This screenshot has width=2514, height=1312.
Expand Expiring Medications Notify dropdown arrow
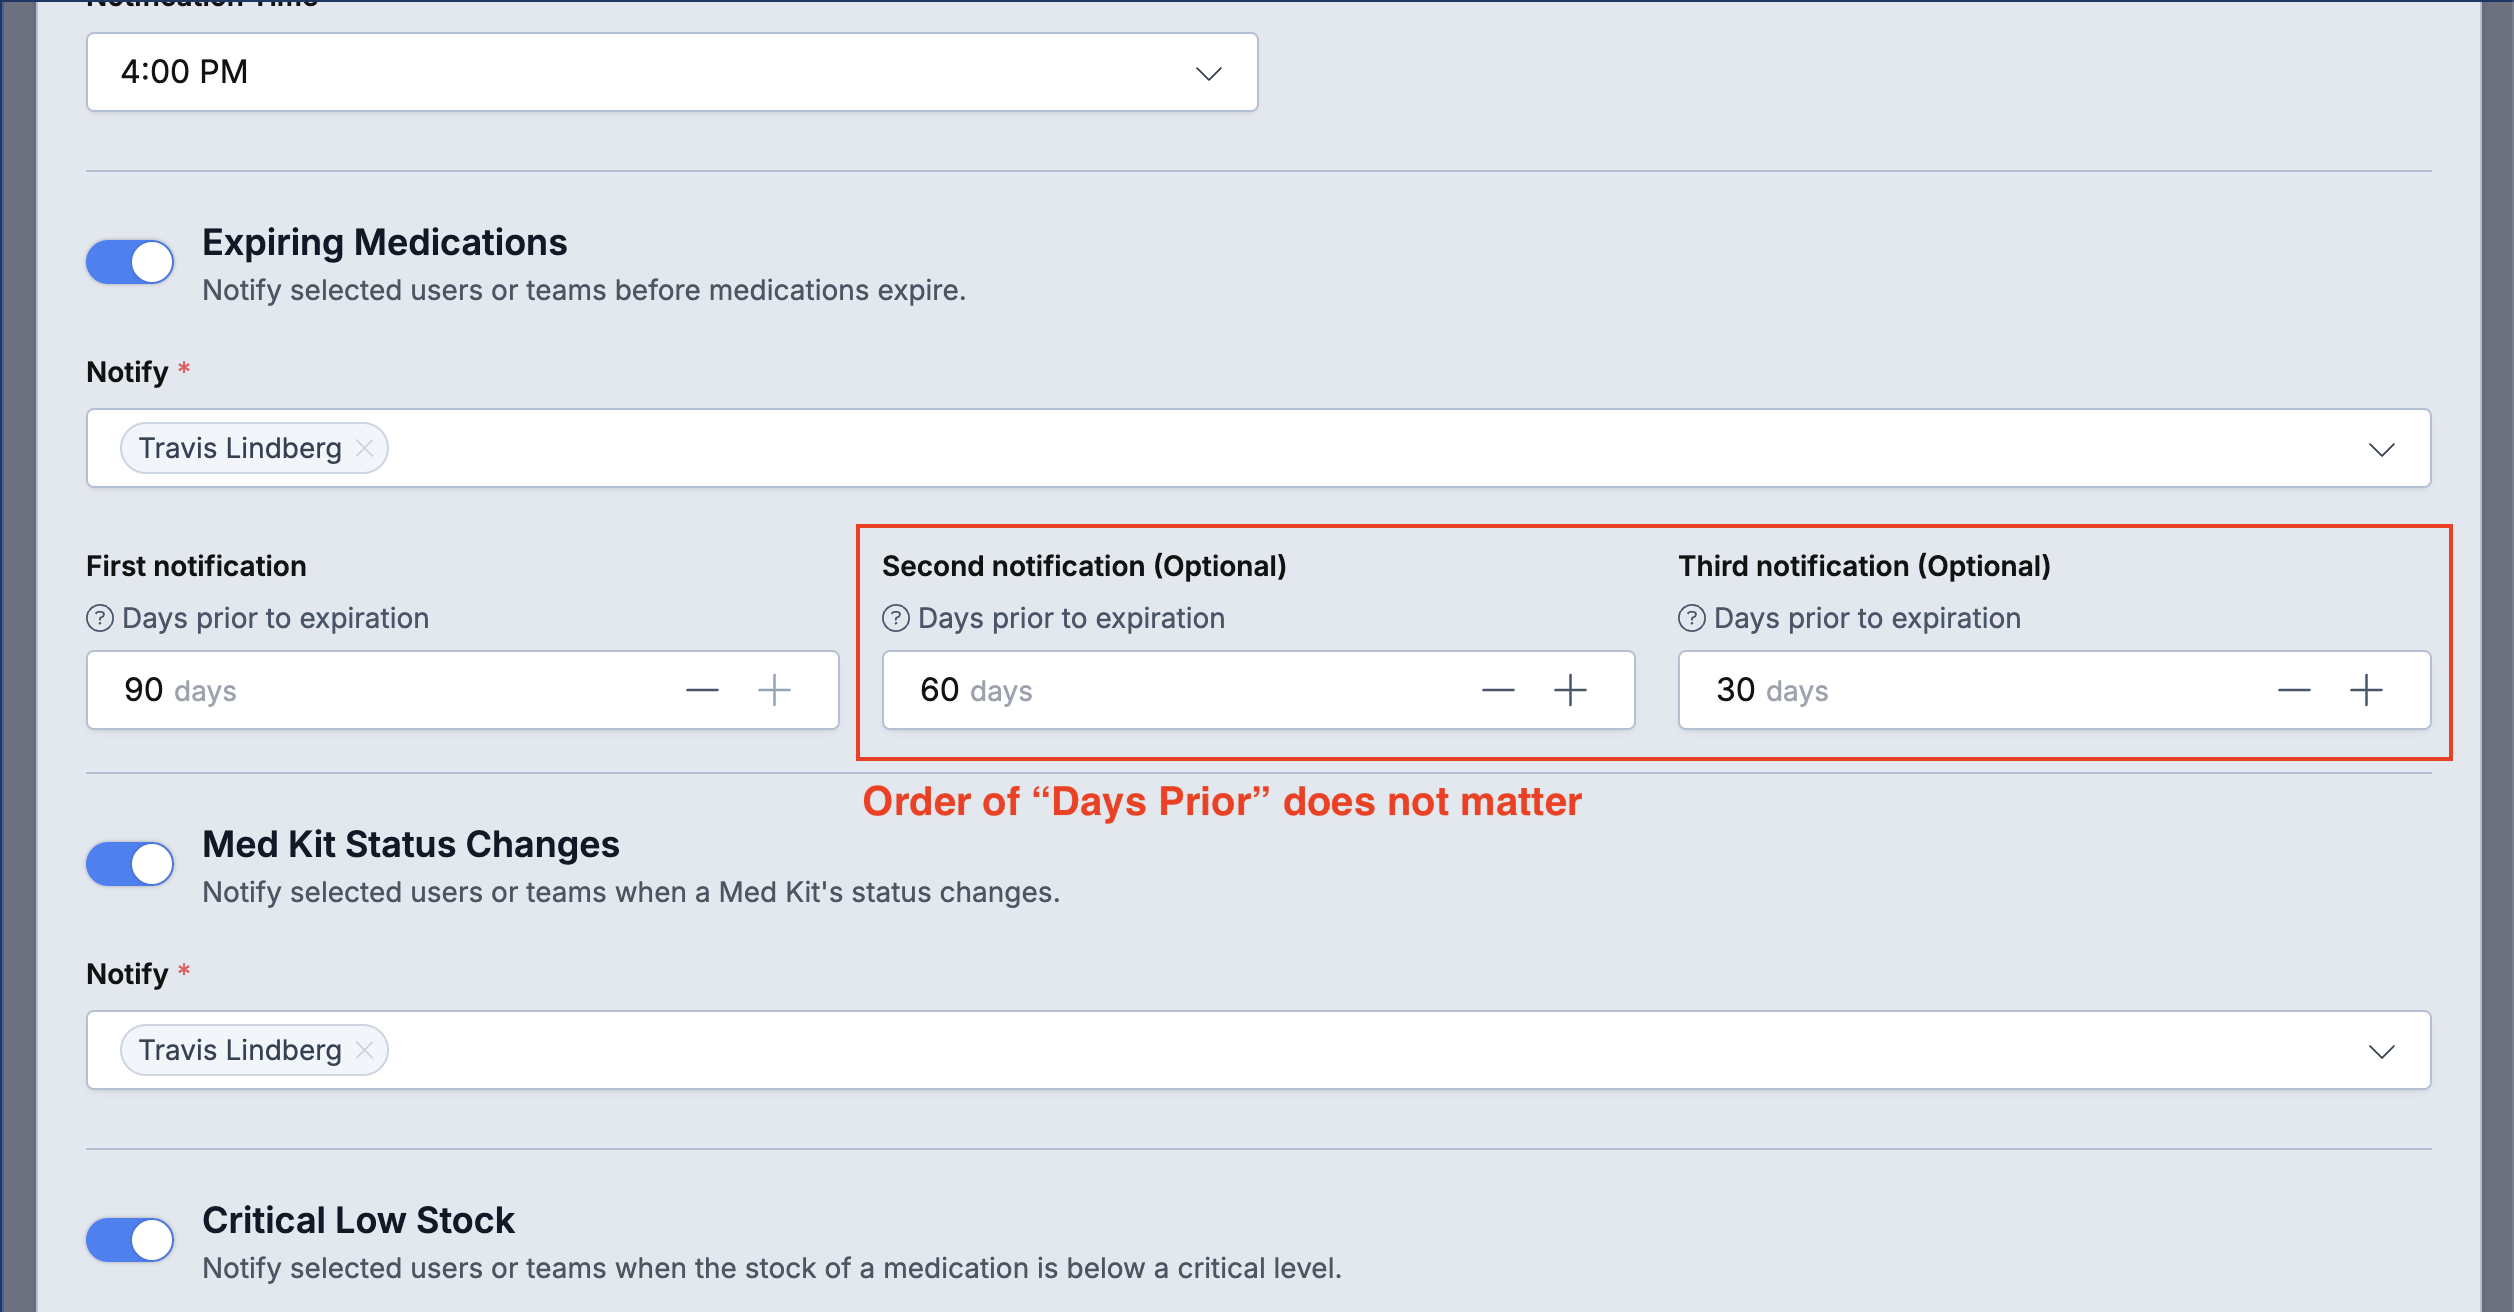2382,449
